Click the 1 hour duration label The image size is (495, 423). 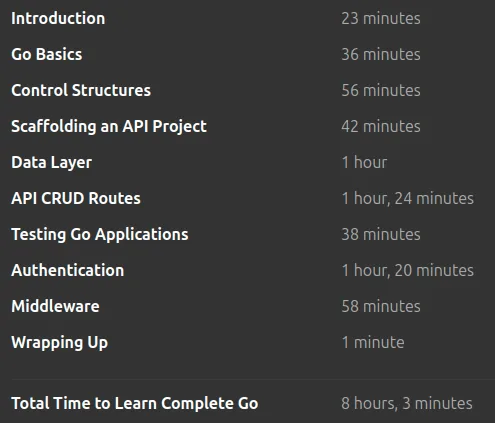coord(364,162)
